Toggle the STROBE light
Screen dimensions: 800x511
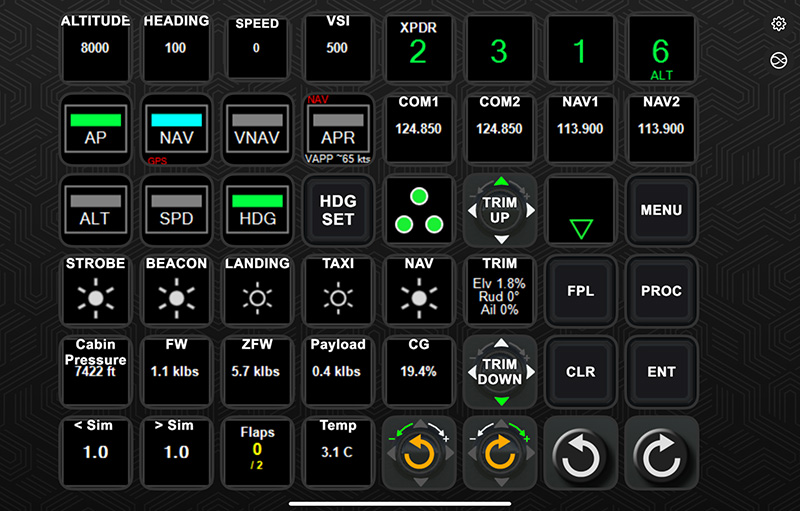[95, 291]
